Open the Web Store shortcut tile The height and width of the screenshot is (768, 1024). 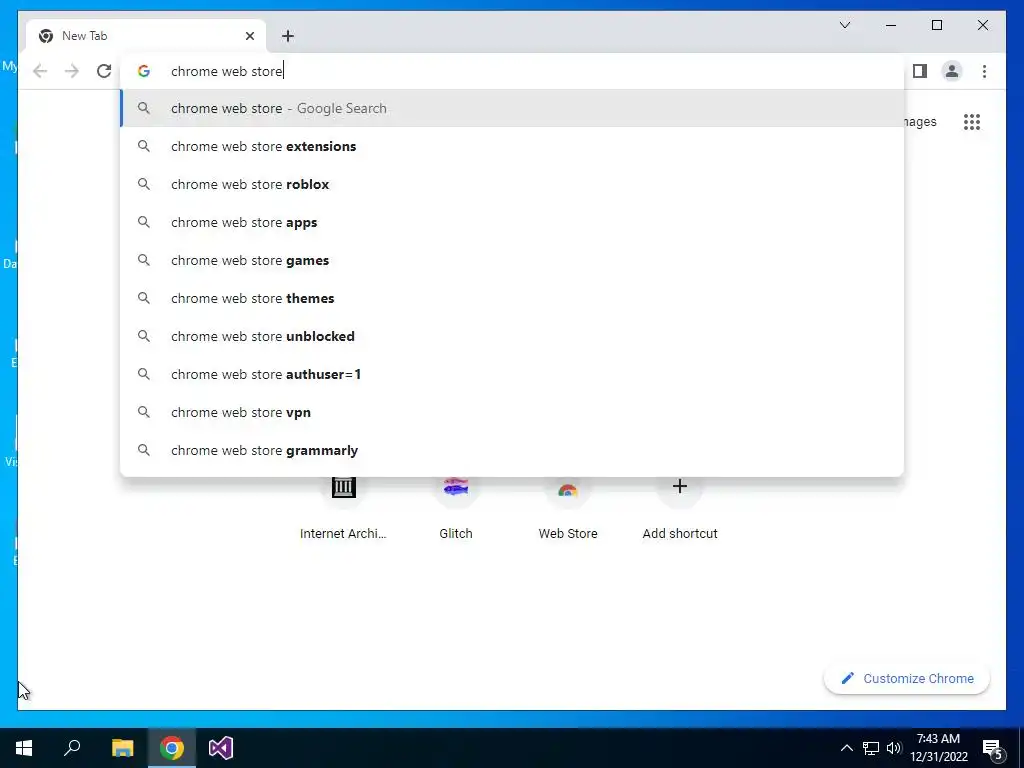click(568, 508)
